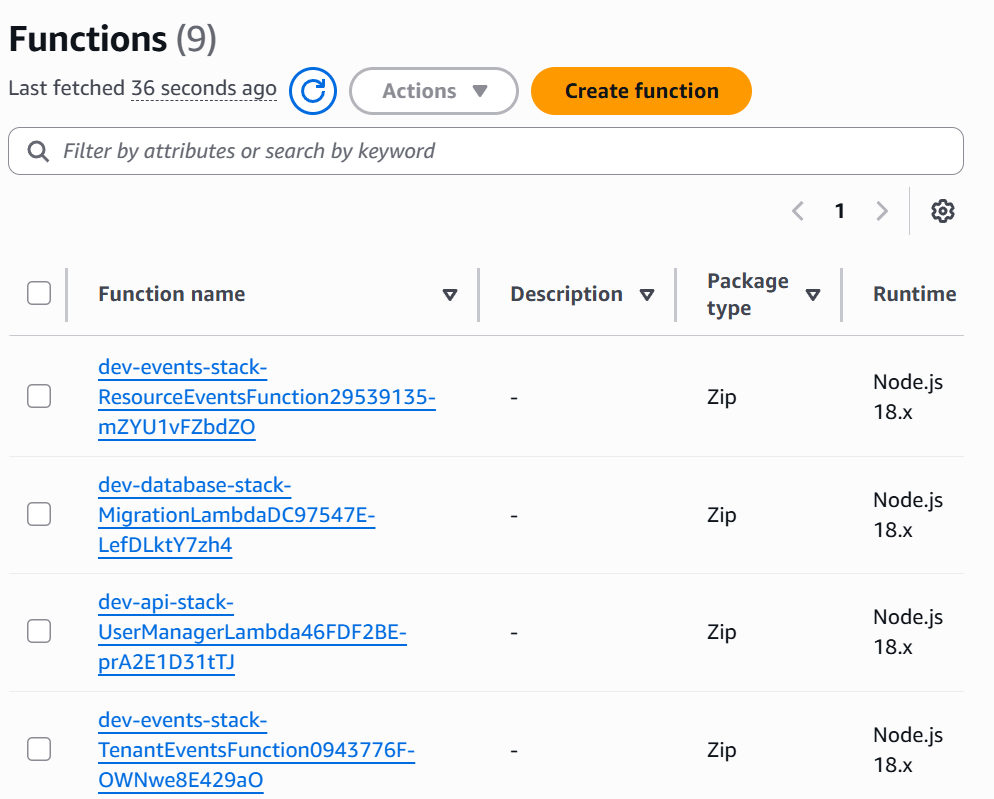Focus the filter by attributes search field
994x799 pixels.
point(486,152)
